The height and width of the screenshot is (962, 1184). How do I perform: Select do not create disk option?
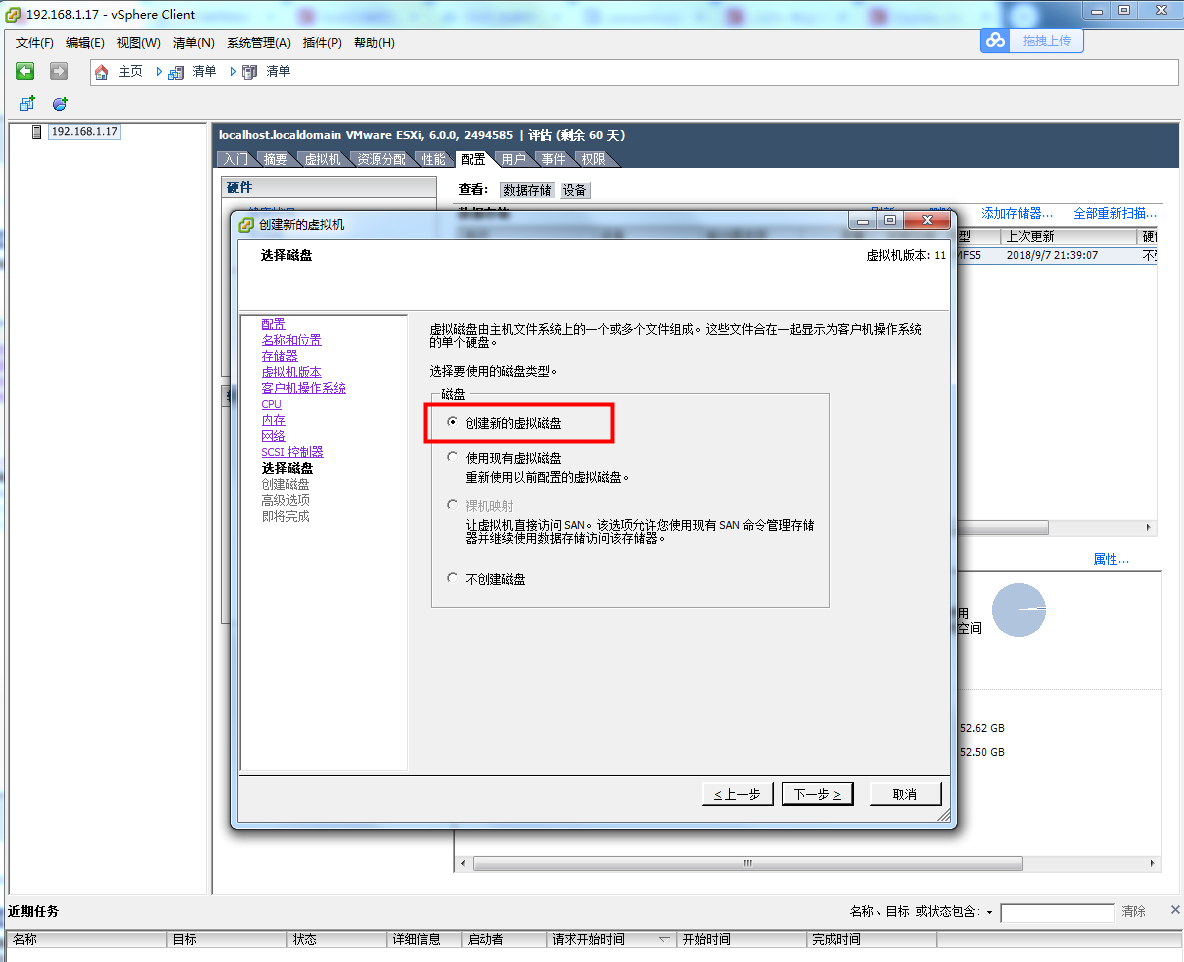452,578
